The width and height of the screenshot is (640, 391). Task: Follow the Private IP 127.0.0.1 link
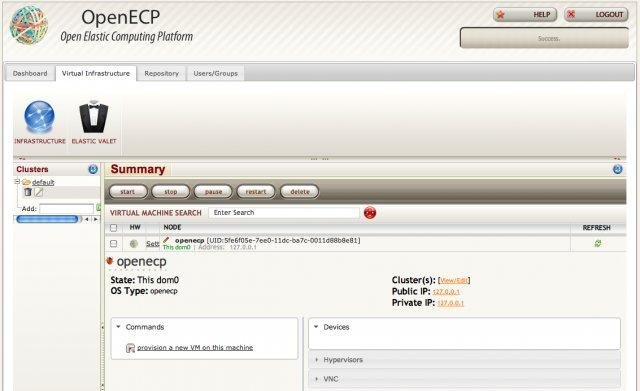[x=450, y=303]
